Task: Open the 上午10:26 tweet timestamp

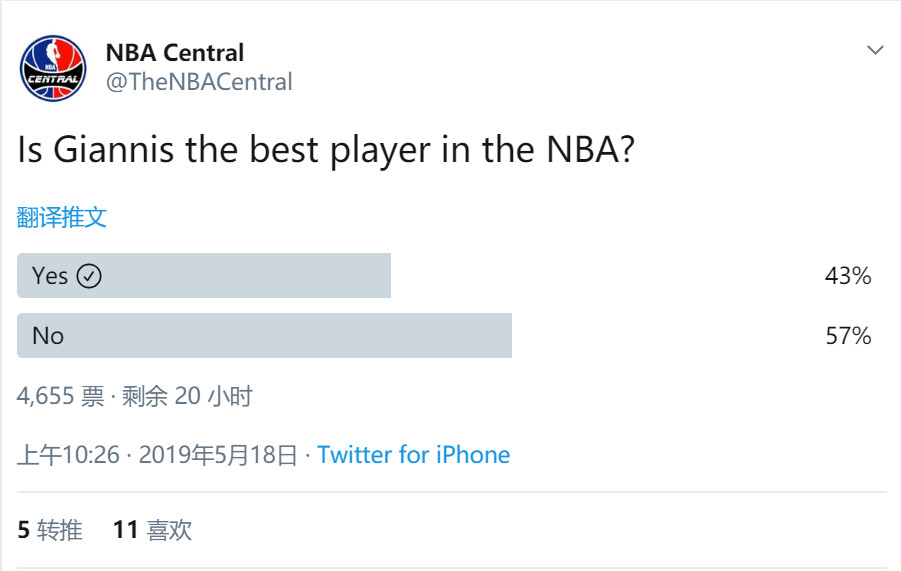Action: pyautogui.click(x=68, y=455)
